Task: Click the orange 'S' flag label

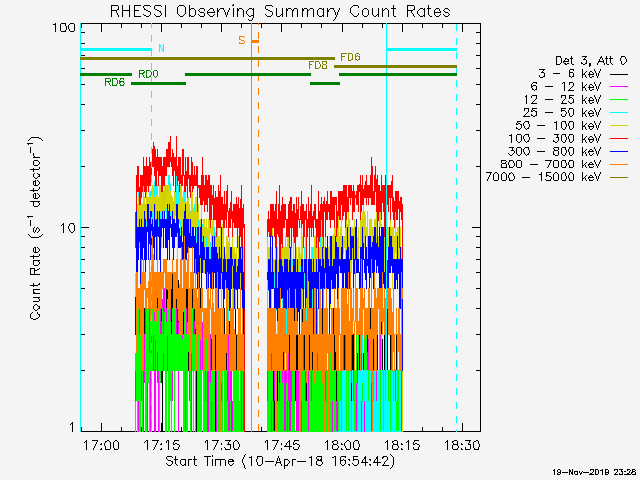Action: pos(242,40)
